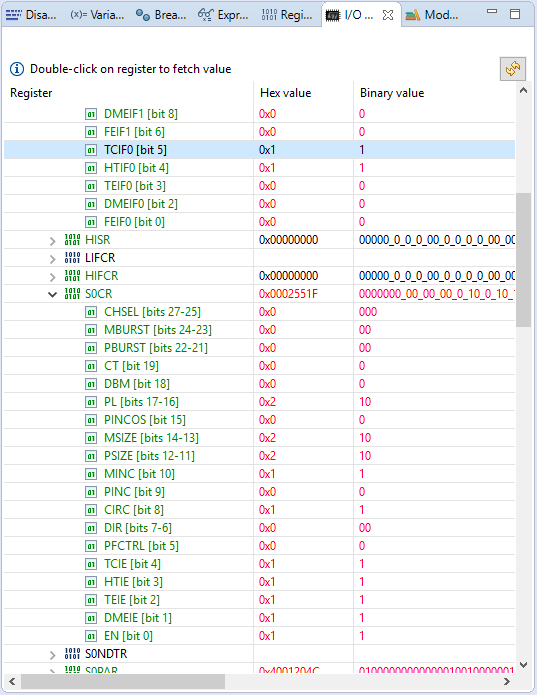Click the Hex value column header

[285, 93]
